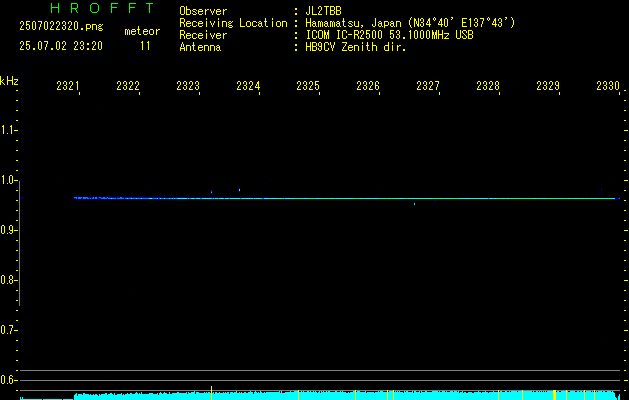Screen dimensions: 629x400
Task: Click the 0.6 kHz frequency label
Action: [x=8, y=380]
